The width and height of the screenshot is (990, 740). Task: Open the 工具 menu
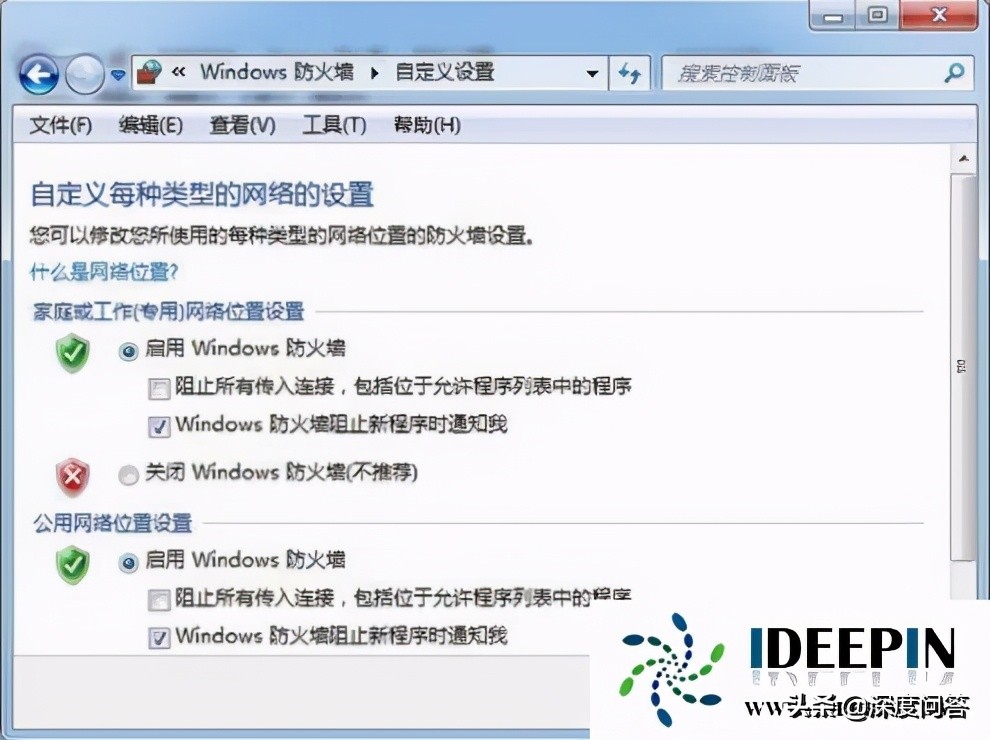(x=333, y=125)
